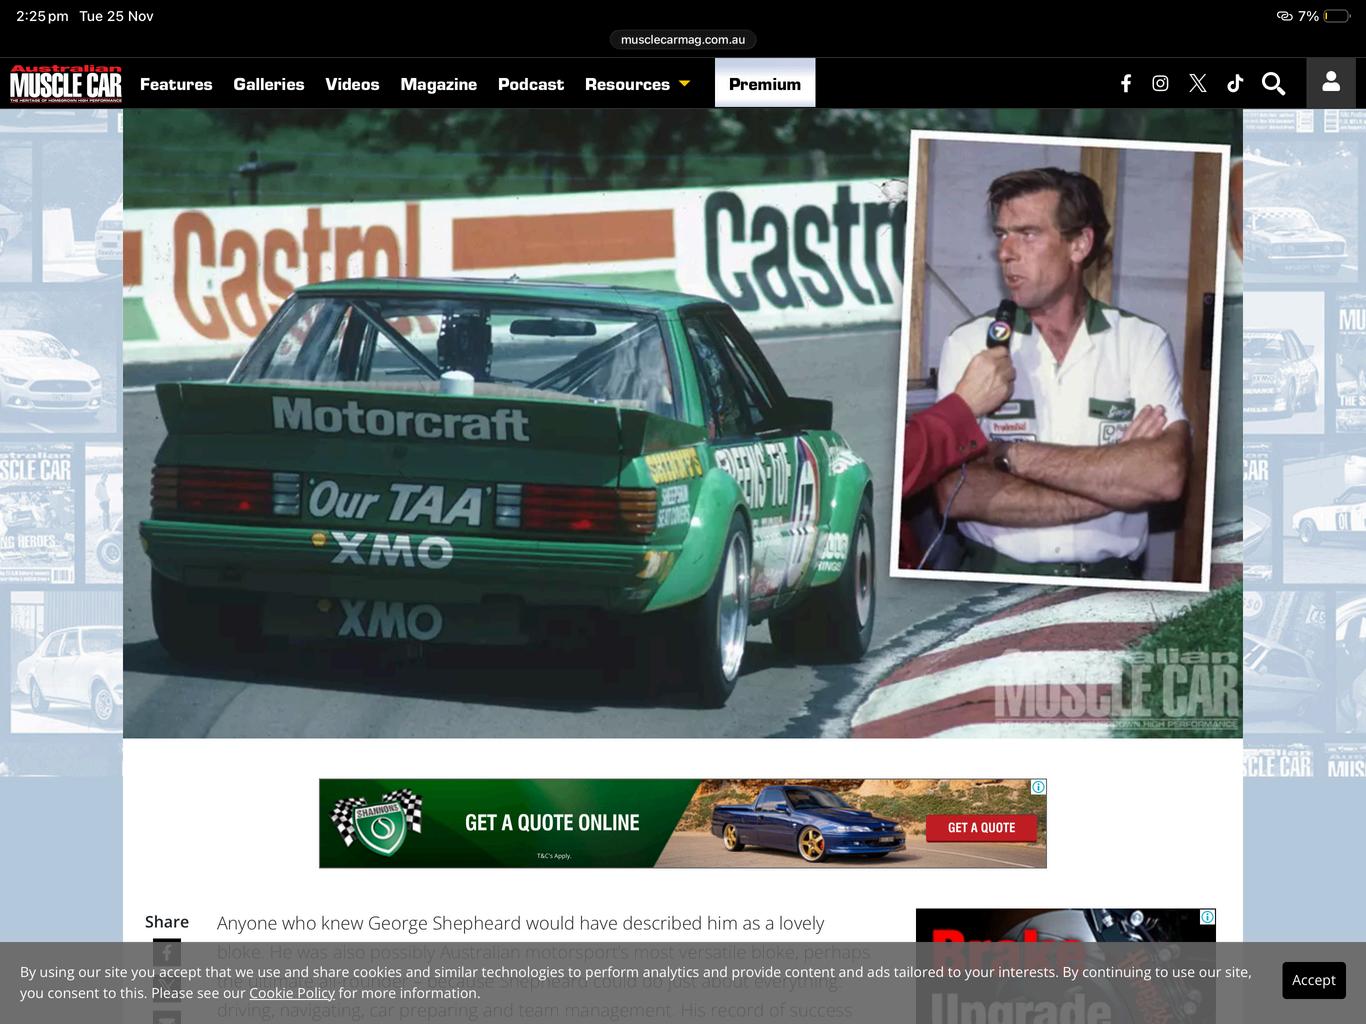The height and width of the screenshot is (1024, 1366).
Task: Click the Premium button
Action: click(x=765, y=83)
